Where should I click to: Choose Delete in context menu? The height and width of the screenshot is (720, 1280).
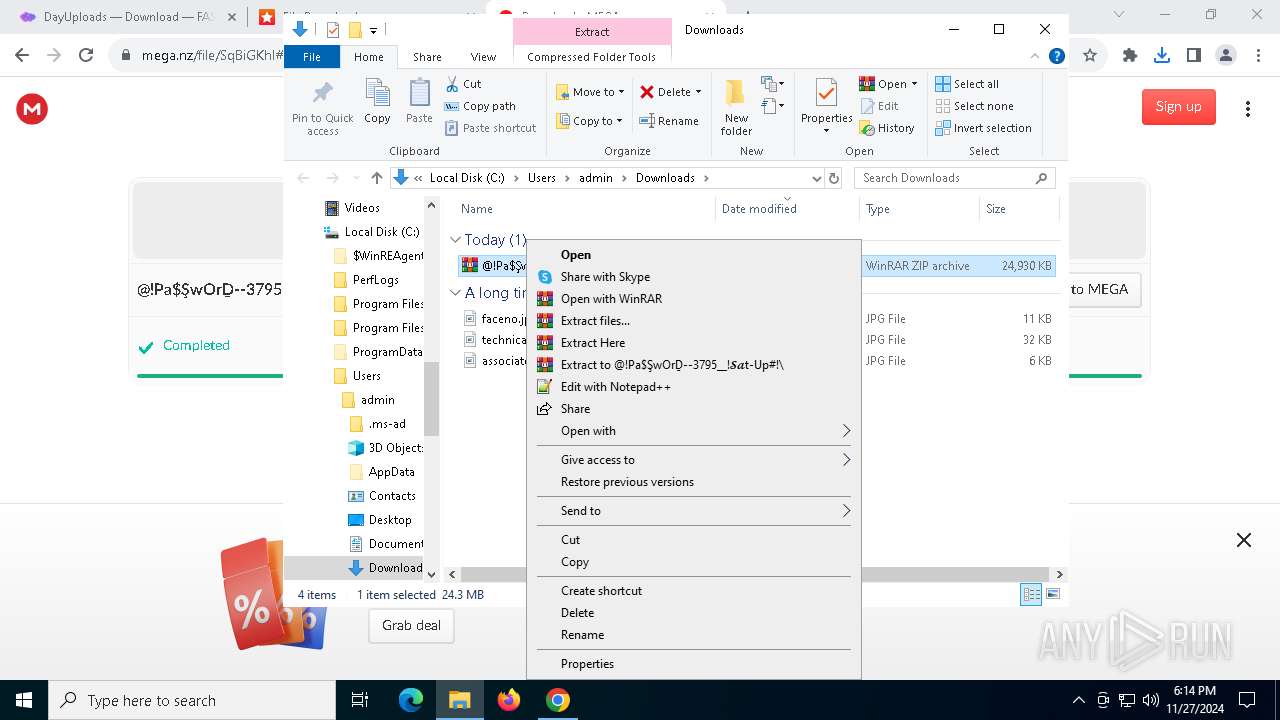pos(693,613)
